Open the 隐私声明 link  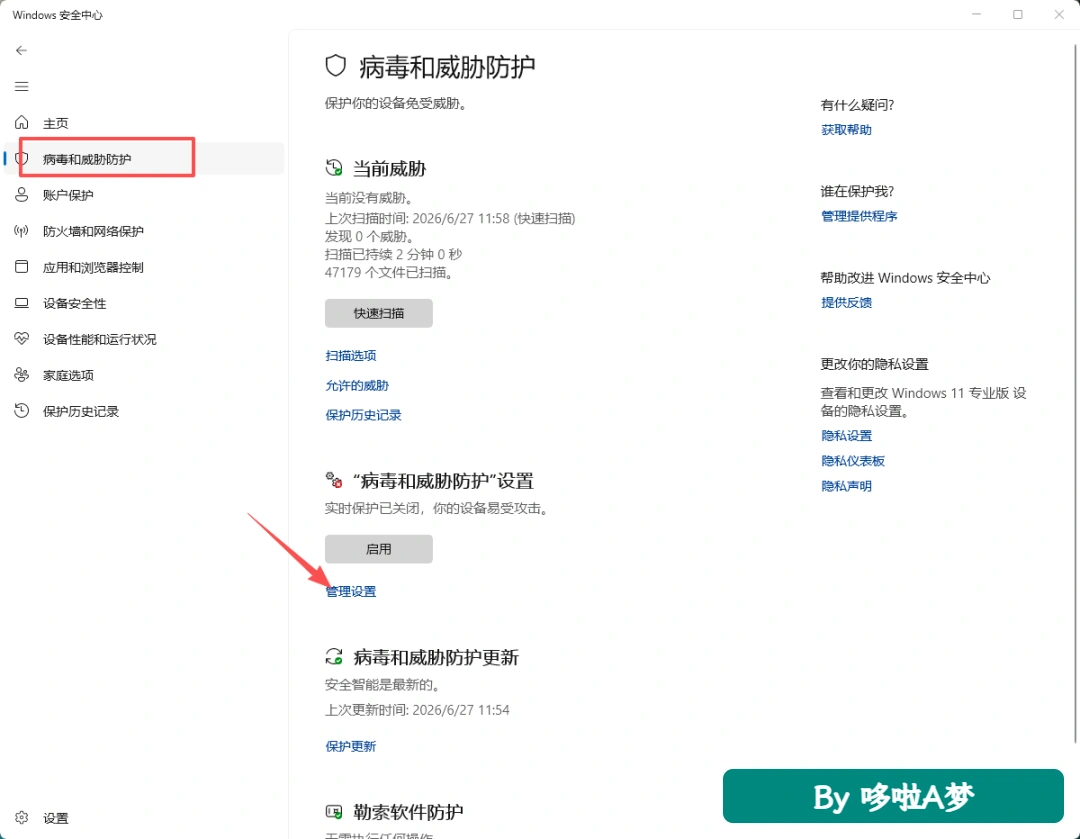(x=847, y=486)
